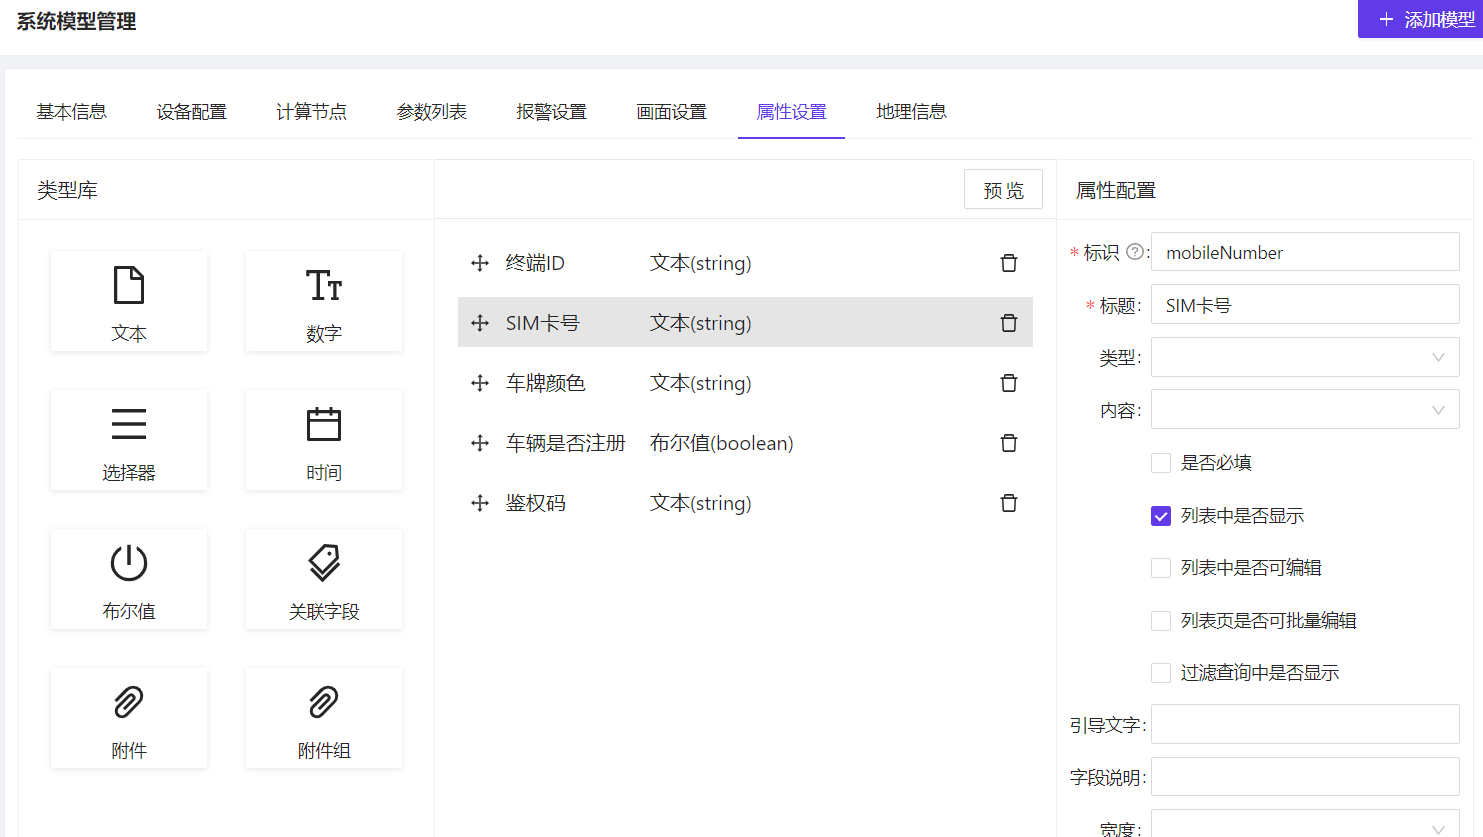The height and width of the screenshot is (837, 1483).
Task: Click the 选择器 (selector) type icon
Action: tap(128, 439)
